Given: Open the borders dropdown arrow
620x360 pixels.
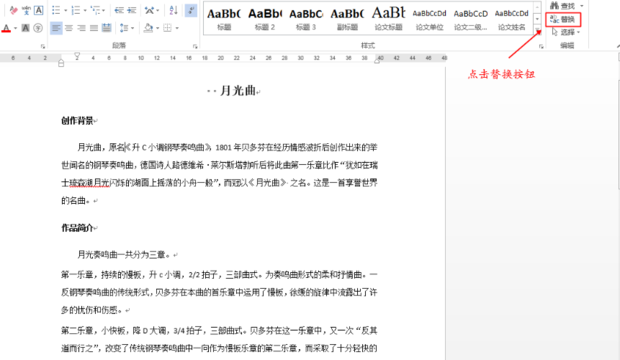Looking at the screenshot, I should click(177, 28).
